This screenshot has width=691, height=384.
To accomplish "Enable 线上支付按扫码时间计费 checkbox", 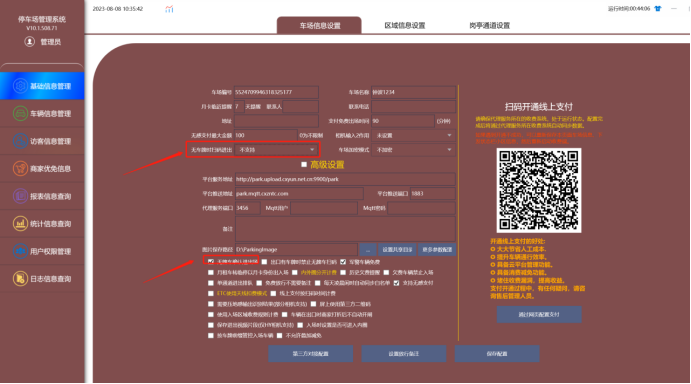I will (273, 293).
